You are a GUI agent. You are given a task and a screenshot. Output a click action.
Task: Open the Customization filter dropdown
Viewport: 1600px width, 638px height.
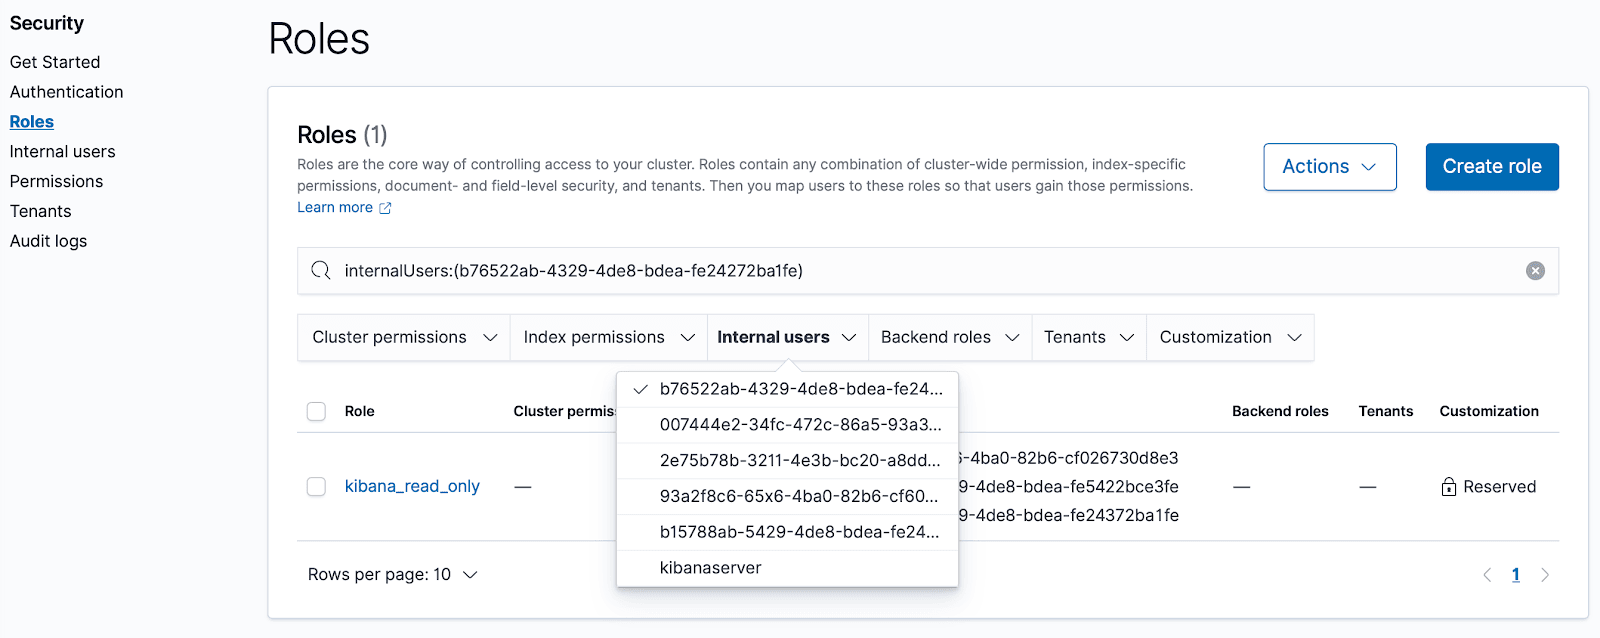click(x=1230, y=337)
